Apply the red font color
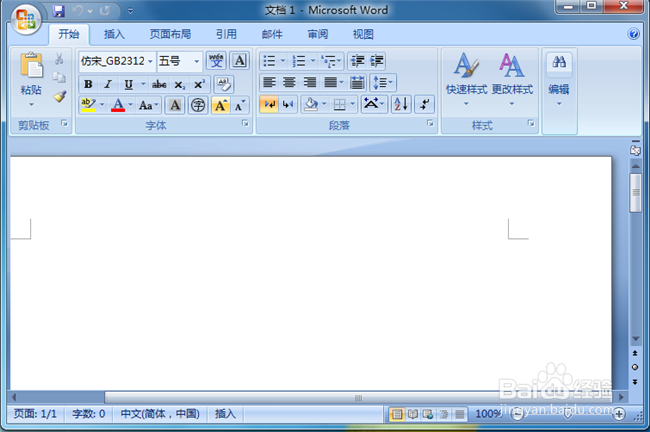The height and width of the screenshot is (432, 650). click(118, 105)
